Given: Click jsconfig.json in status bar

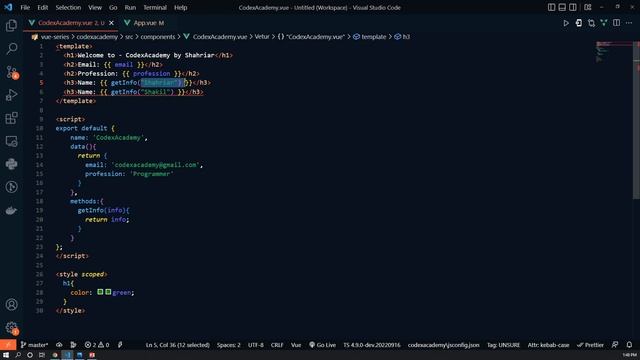Looking at the screenshot, I should click(443, 345).
